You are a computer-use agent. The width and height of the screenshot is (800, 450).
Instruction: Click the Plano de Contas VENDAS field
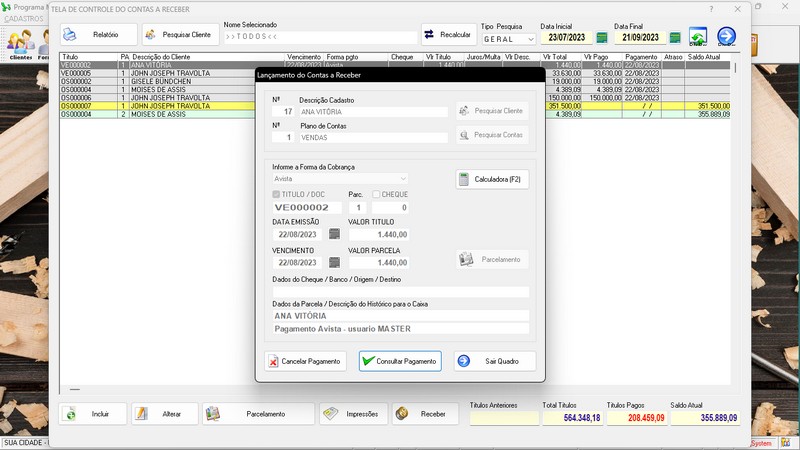pos(373,138)
